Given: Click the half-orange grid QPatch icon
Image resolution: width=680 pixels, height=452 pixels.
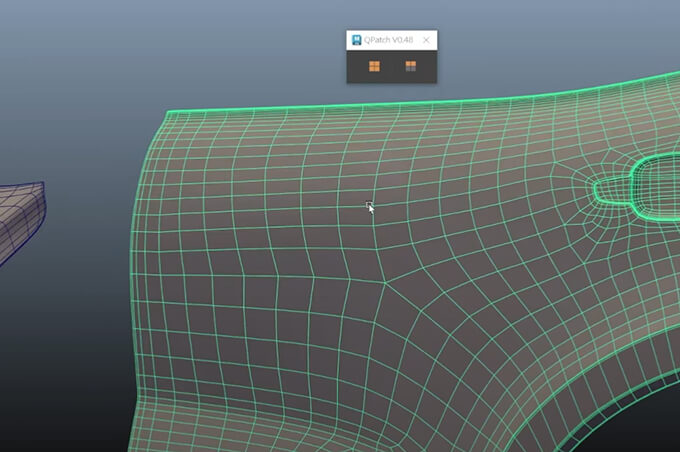Looking at the screenshot, I should point(410,66).
